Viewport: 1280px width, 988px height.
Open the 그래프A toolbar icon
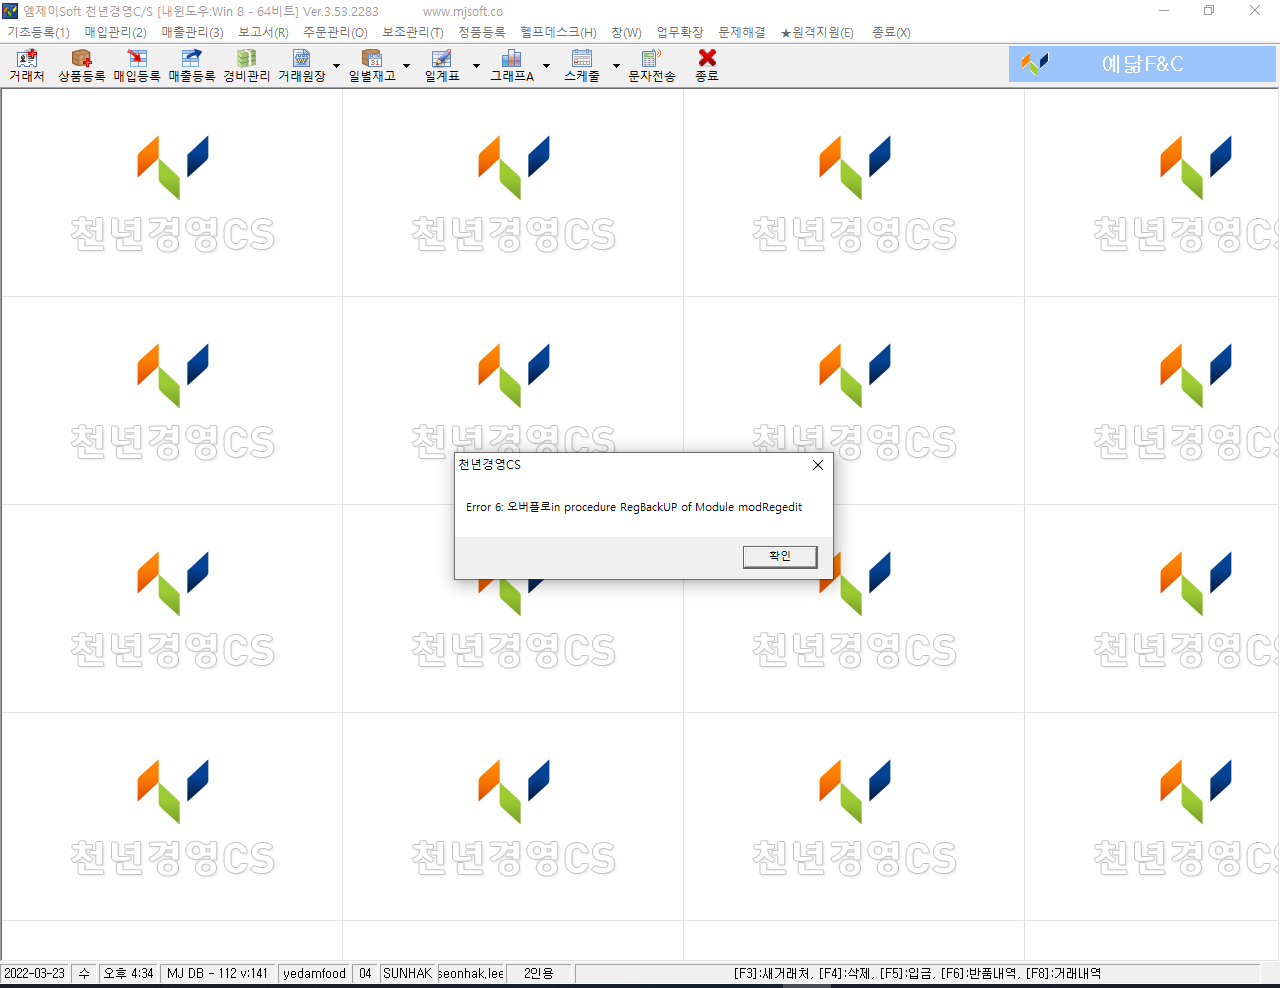click(x=512, y=66)
